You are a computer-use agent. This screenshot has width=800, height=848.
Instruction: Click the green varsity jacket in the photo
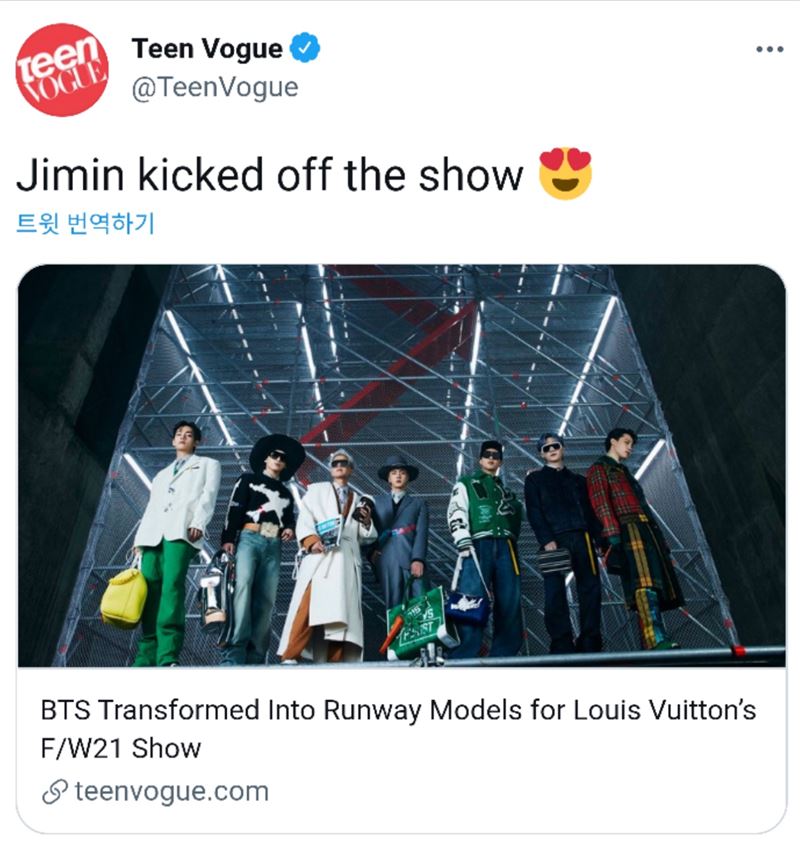point(484,505)
